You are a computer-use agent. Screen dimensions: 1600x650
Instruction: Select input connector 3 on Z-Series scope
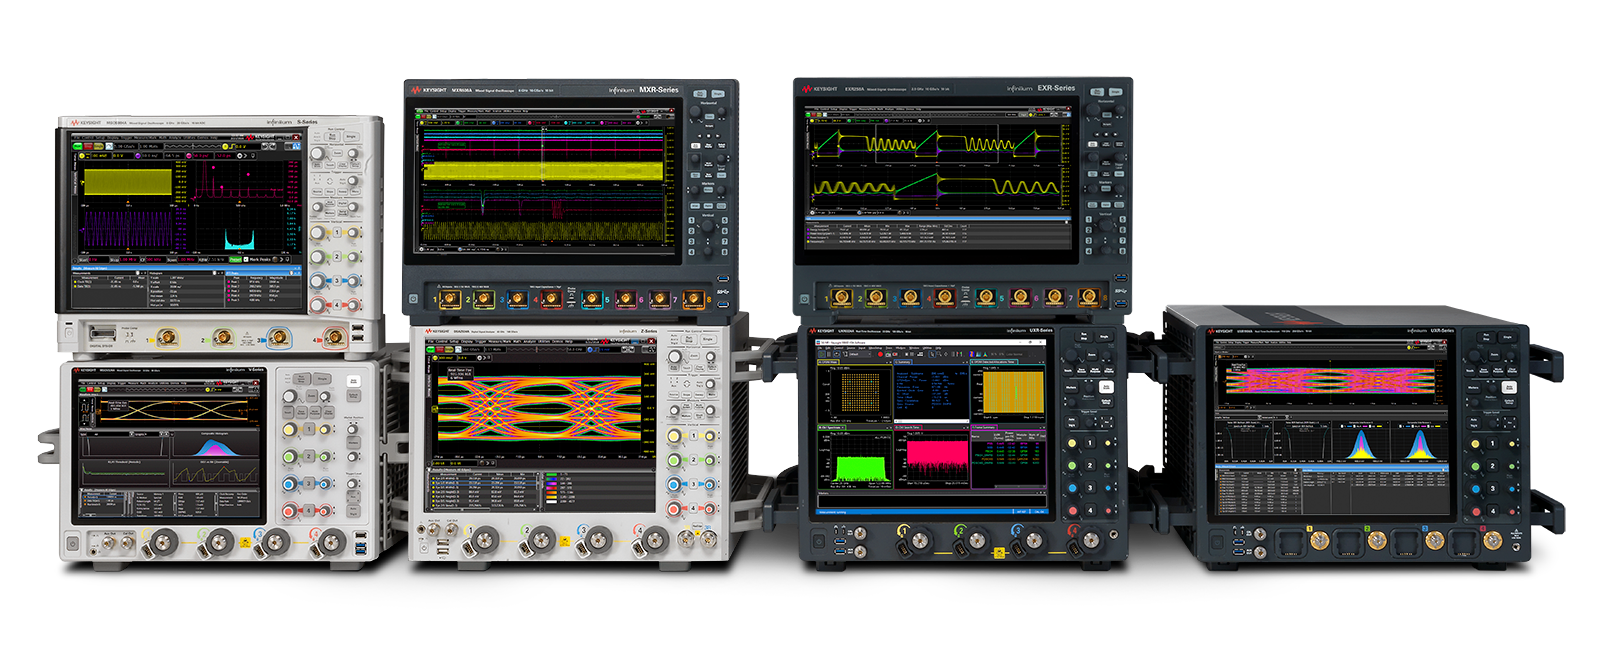[x=598, y=541]
